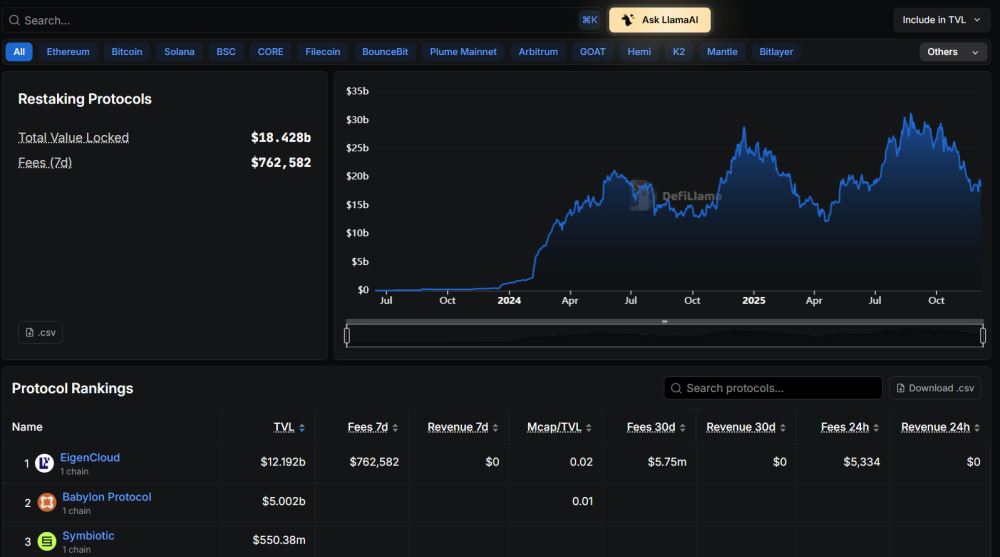Click the Fees 30d column header sorter
The image size is (1000, 557).
coord(656,427)
